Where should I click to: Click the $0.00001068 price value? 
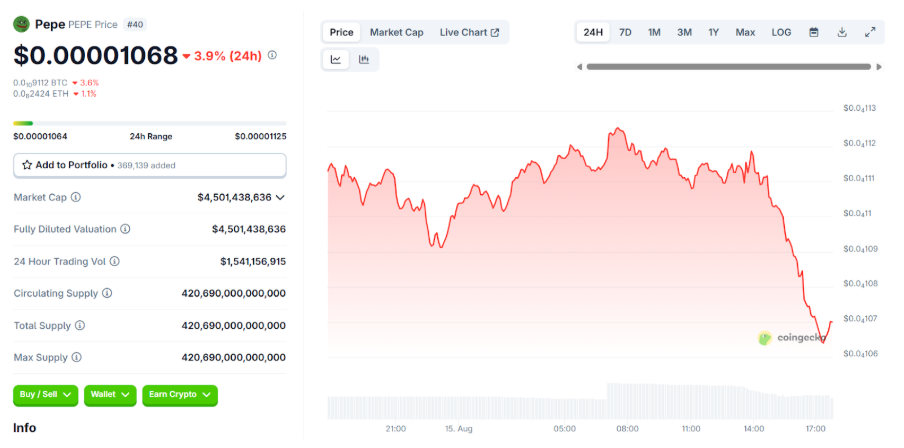[96, 55]
